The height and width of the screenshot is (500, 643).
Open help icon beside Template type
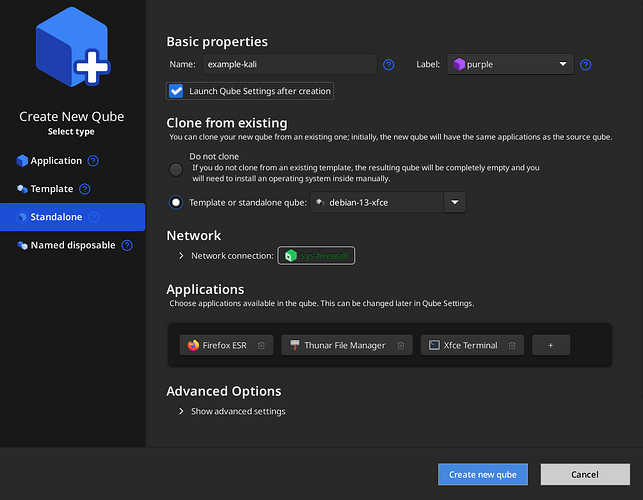pos(85,189)
